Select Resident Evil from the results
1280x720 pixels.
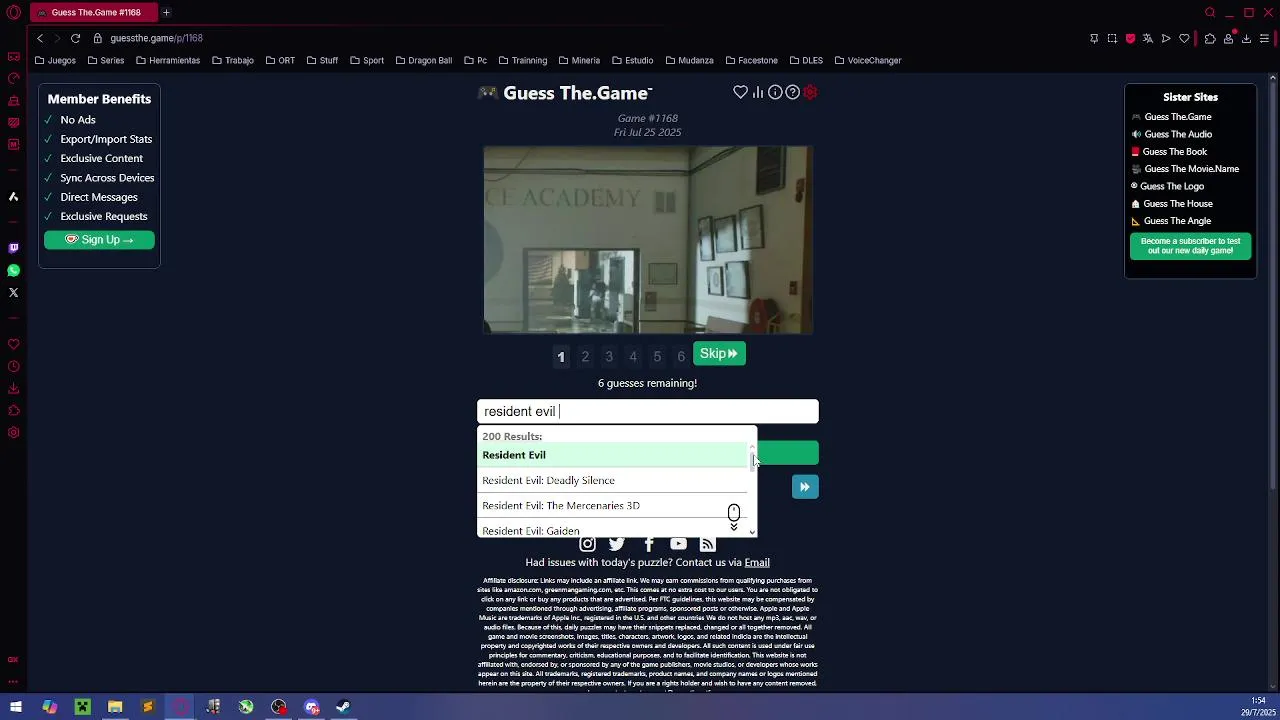point(612,455)
